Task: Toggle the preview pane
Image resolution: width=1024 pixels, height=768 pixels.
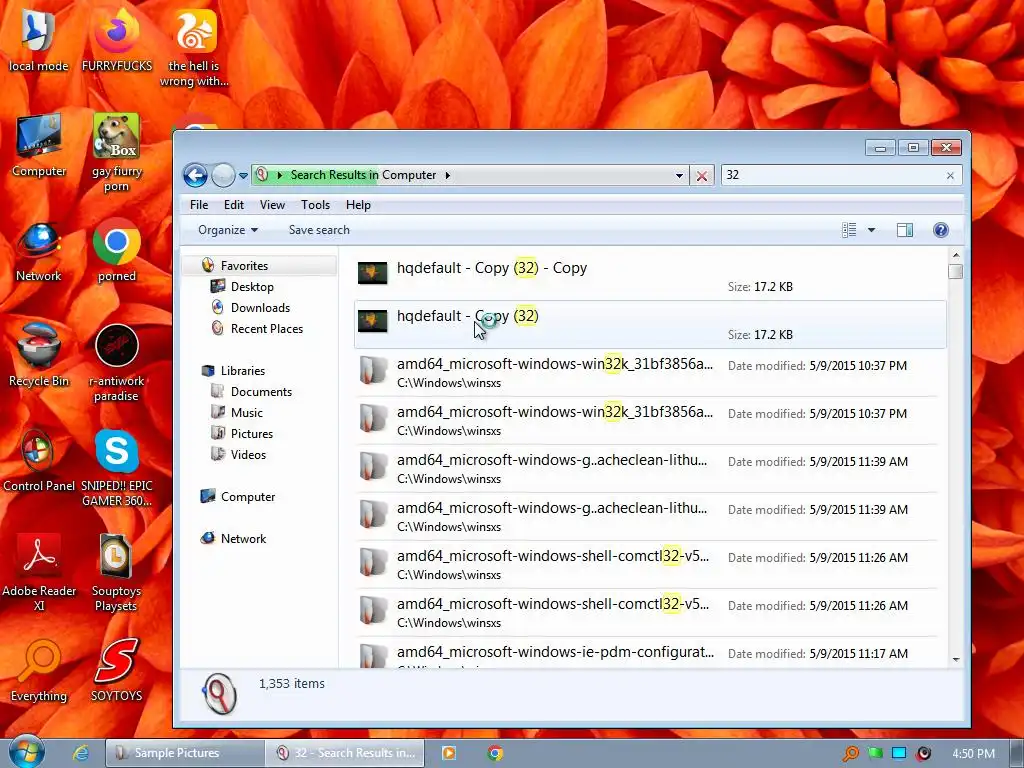Action: [x=904, y=230]
